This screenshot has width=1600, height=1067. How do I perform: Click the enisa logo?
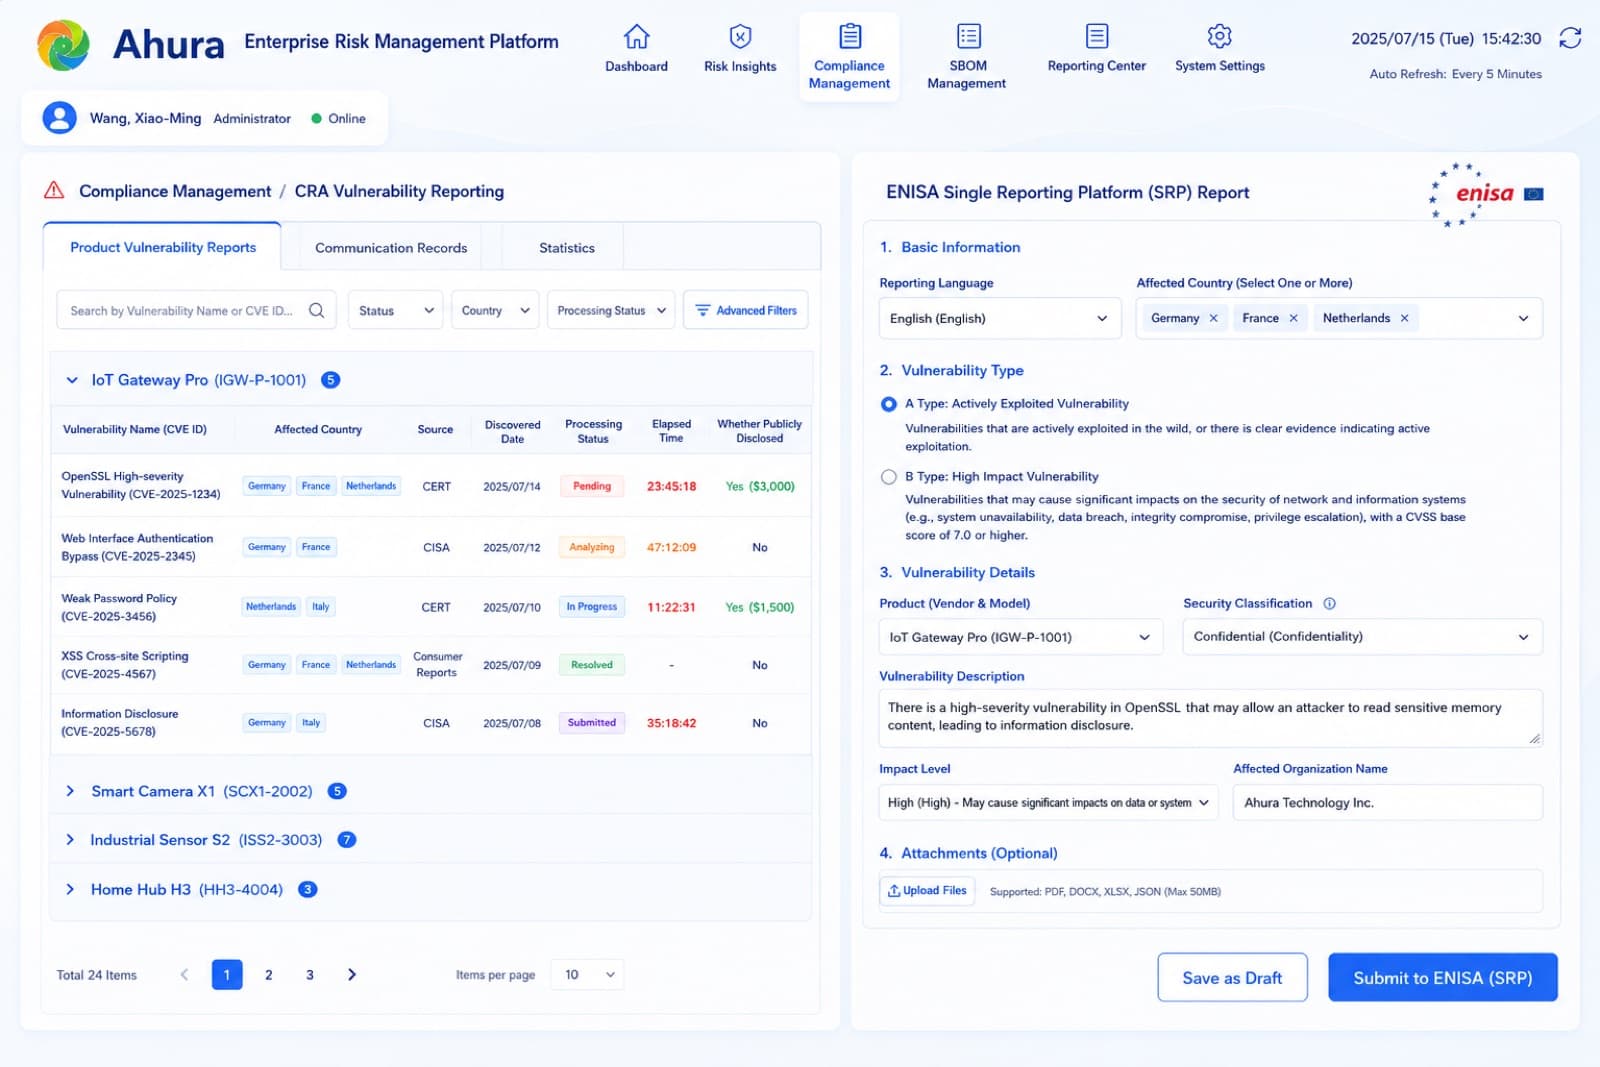point(1486,194)
